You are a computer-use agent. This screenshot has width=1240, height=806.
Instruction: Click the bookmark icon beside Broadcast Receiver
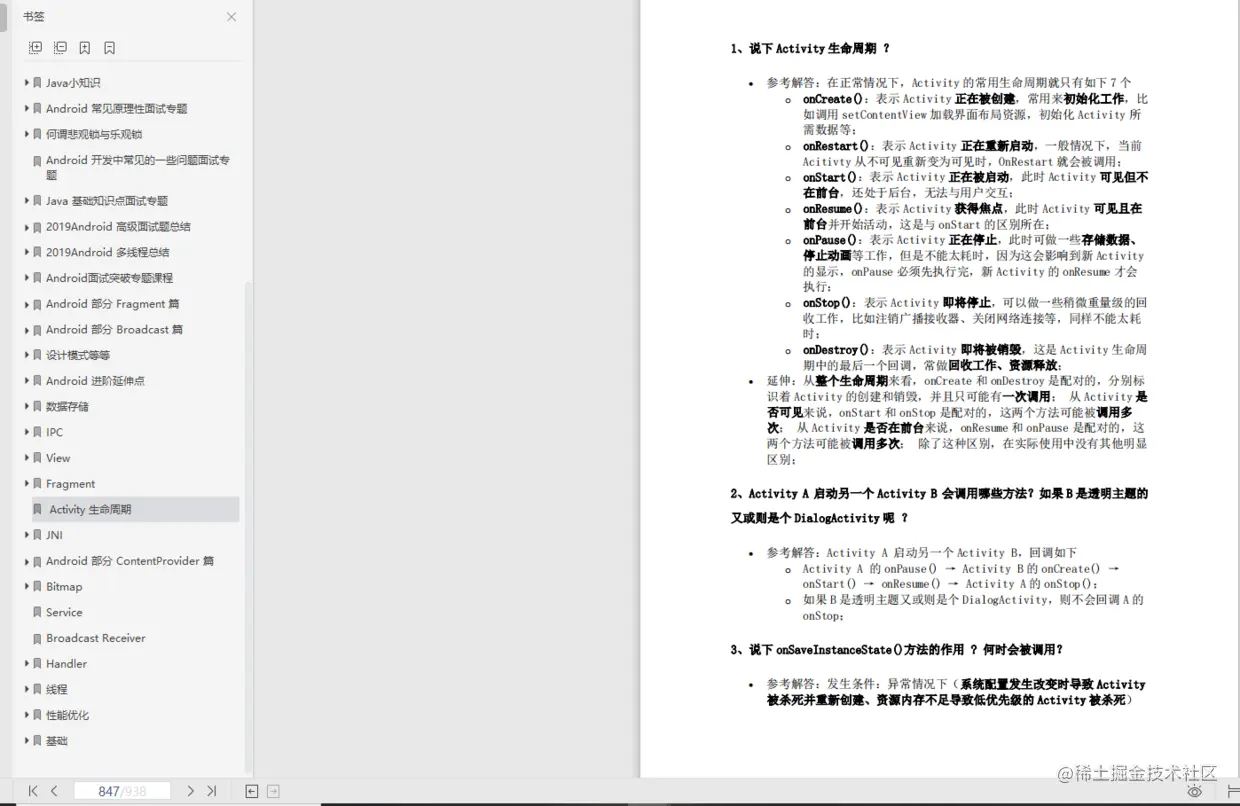tap(37, 638)
